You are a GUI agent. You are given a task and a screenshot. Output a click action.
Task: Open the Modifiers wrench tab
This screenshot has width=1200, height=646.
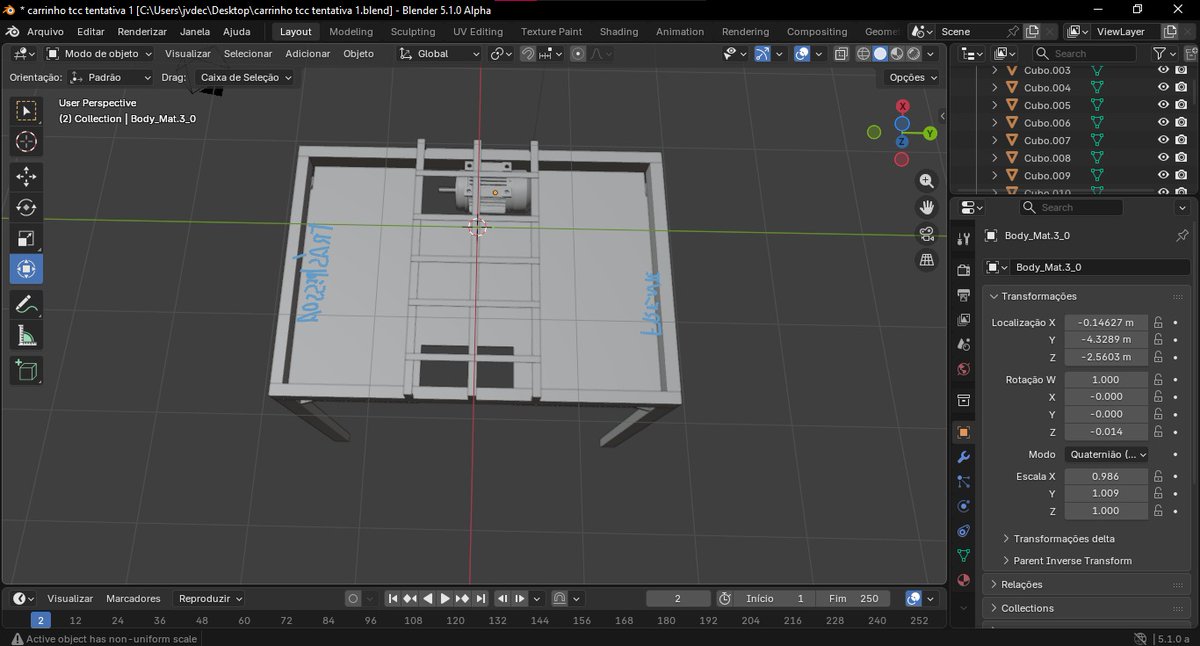pos(964,457)
